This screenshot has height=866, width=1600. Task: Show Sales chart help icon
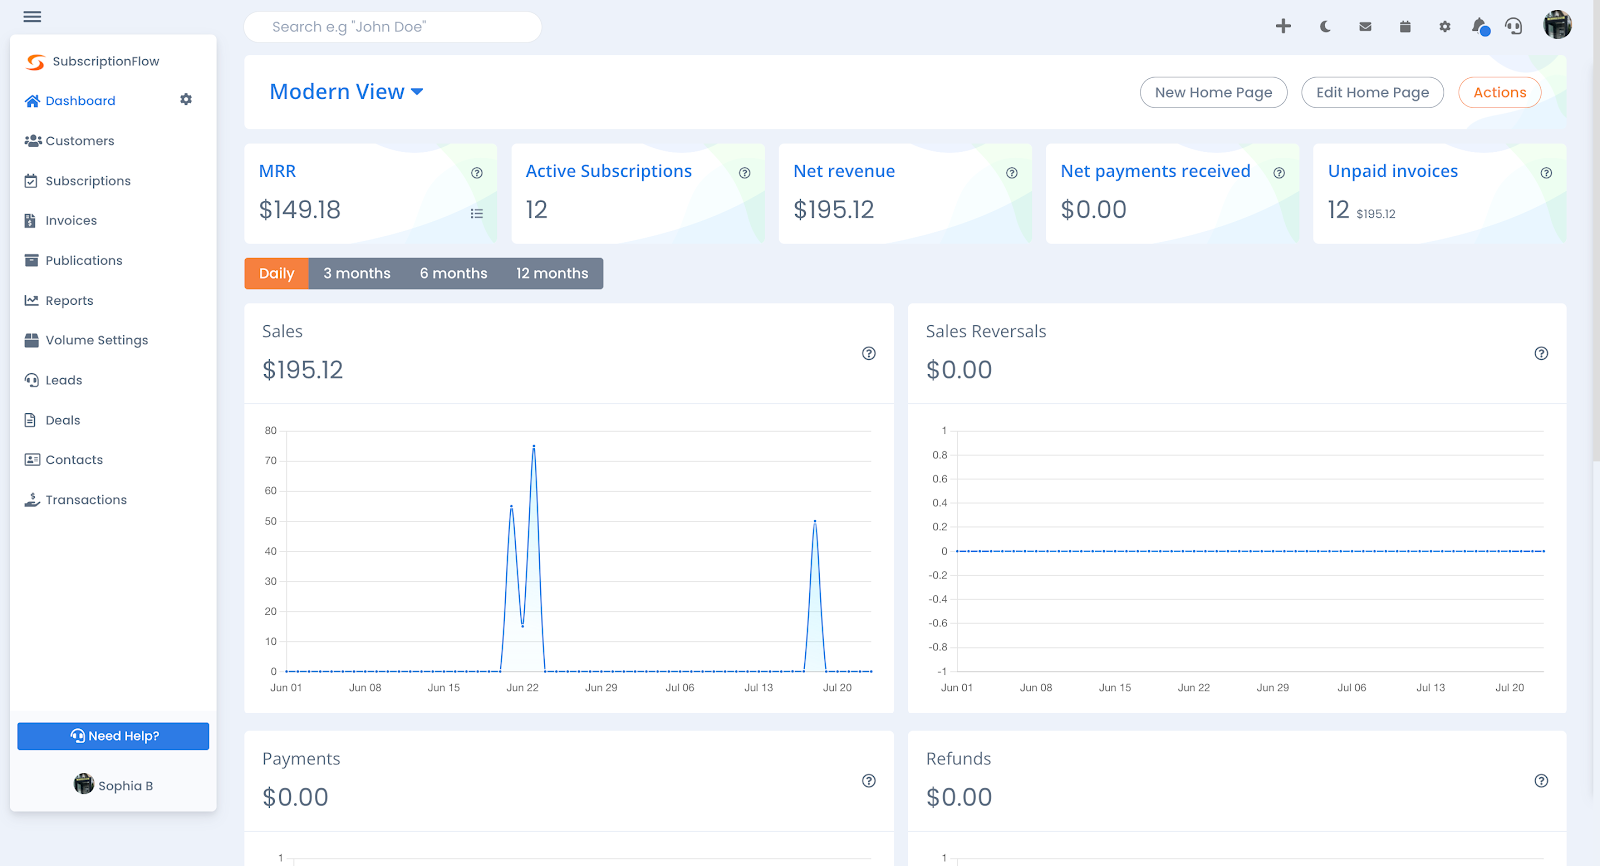869,353
